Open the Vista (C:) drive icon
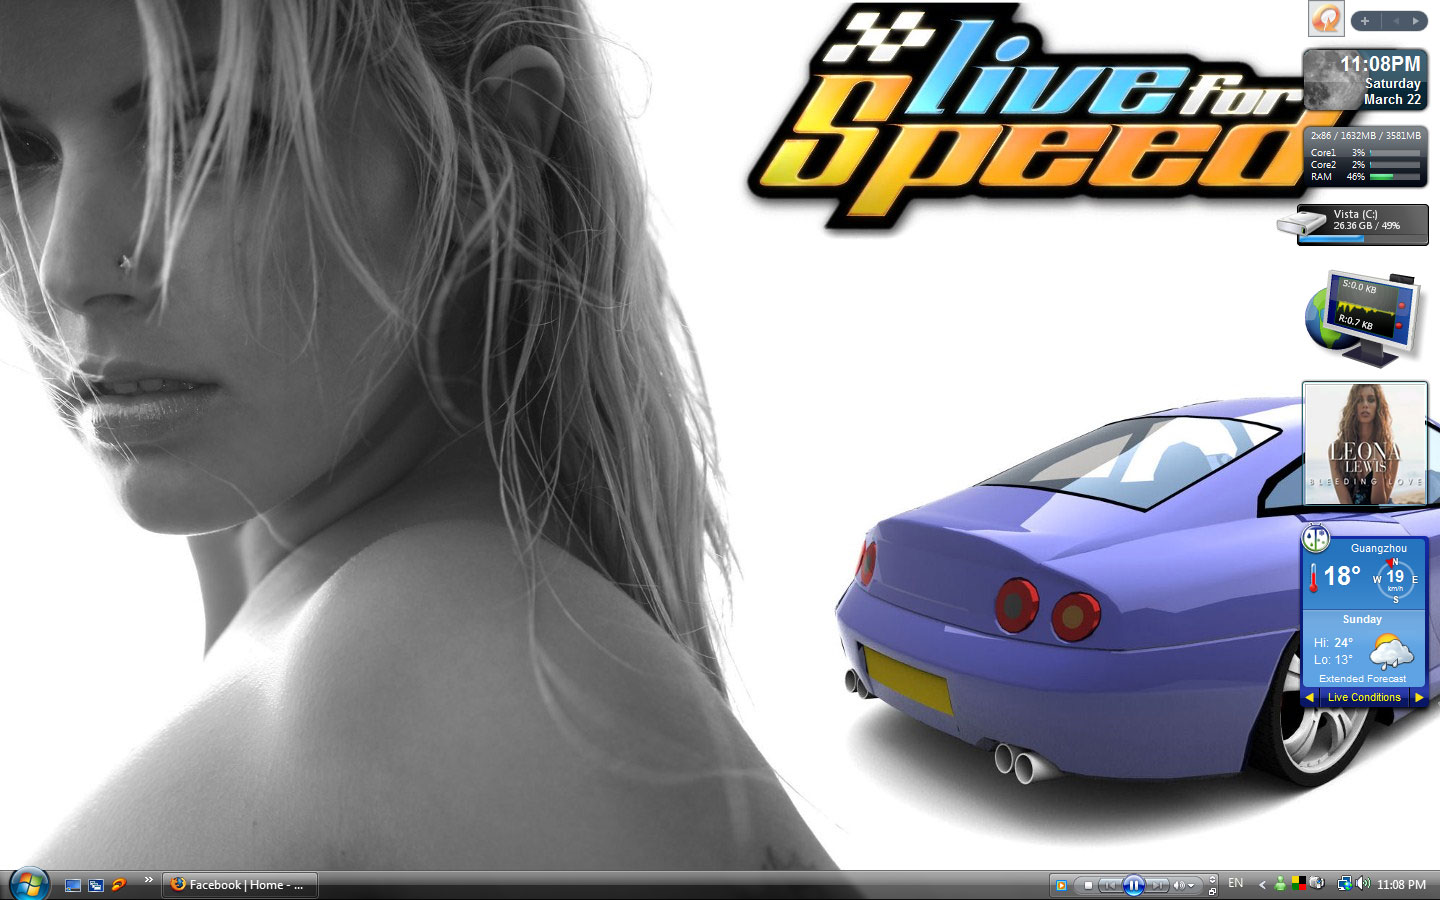 click(x=1302, y=222)
